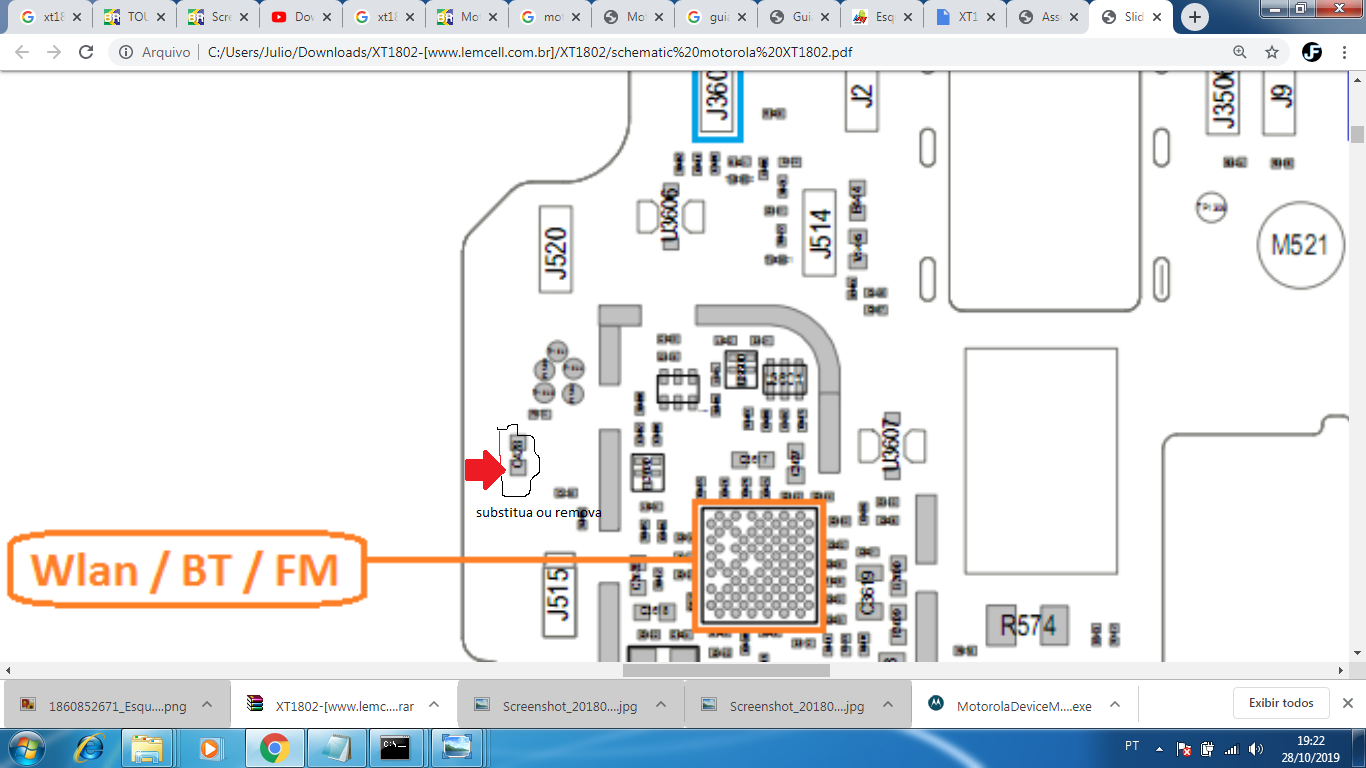Click the Wlan / BT / FM label
Image resolution: width=1366 pixels, height=768 pixels.
coord(185,571)
